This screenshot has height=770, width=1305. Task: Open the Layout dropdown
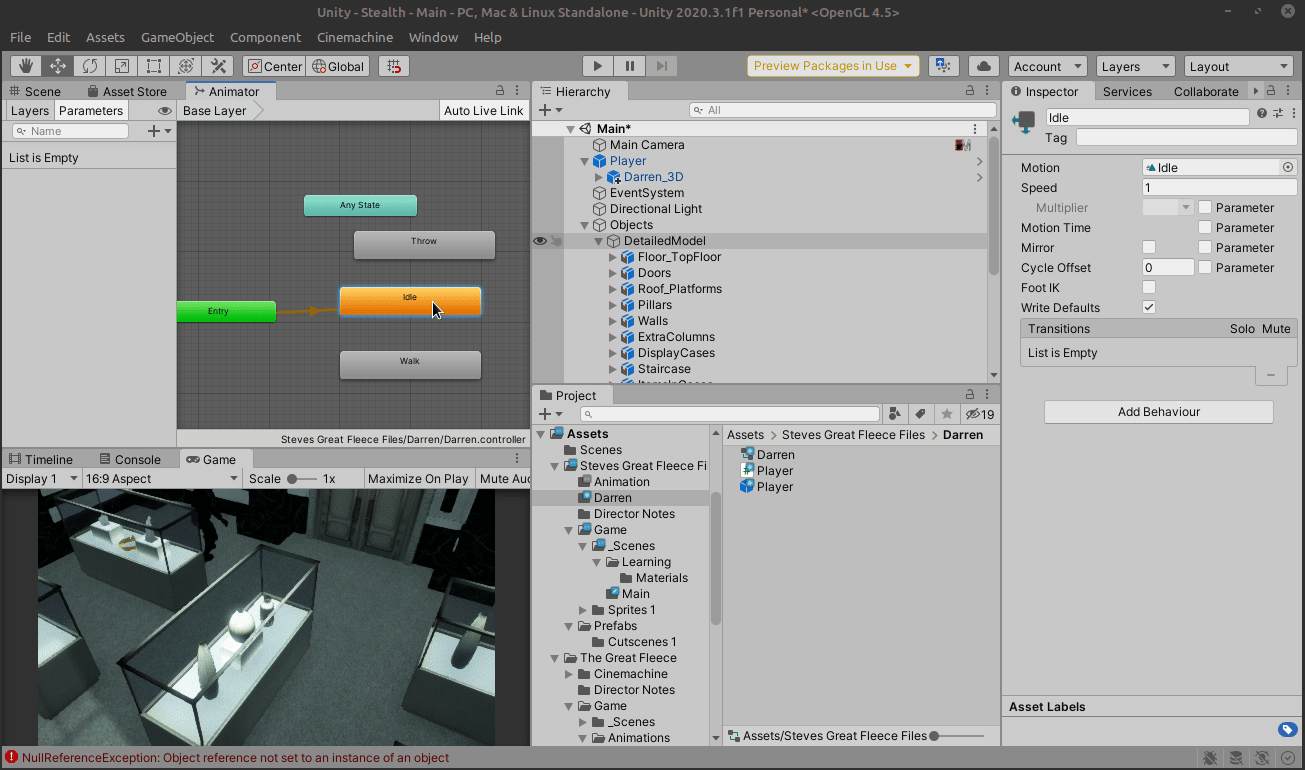click(1239, 66)
